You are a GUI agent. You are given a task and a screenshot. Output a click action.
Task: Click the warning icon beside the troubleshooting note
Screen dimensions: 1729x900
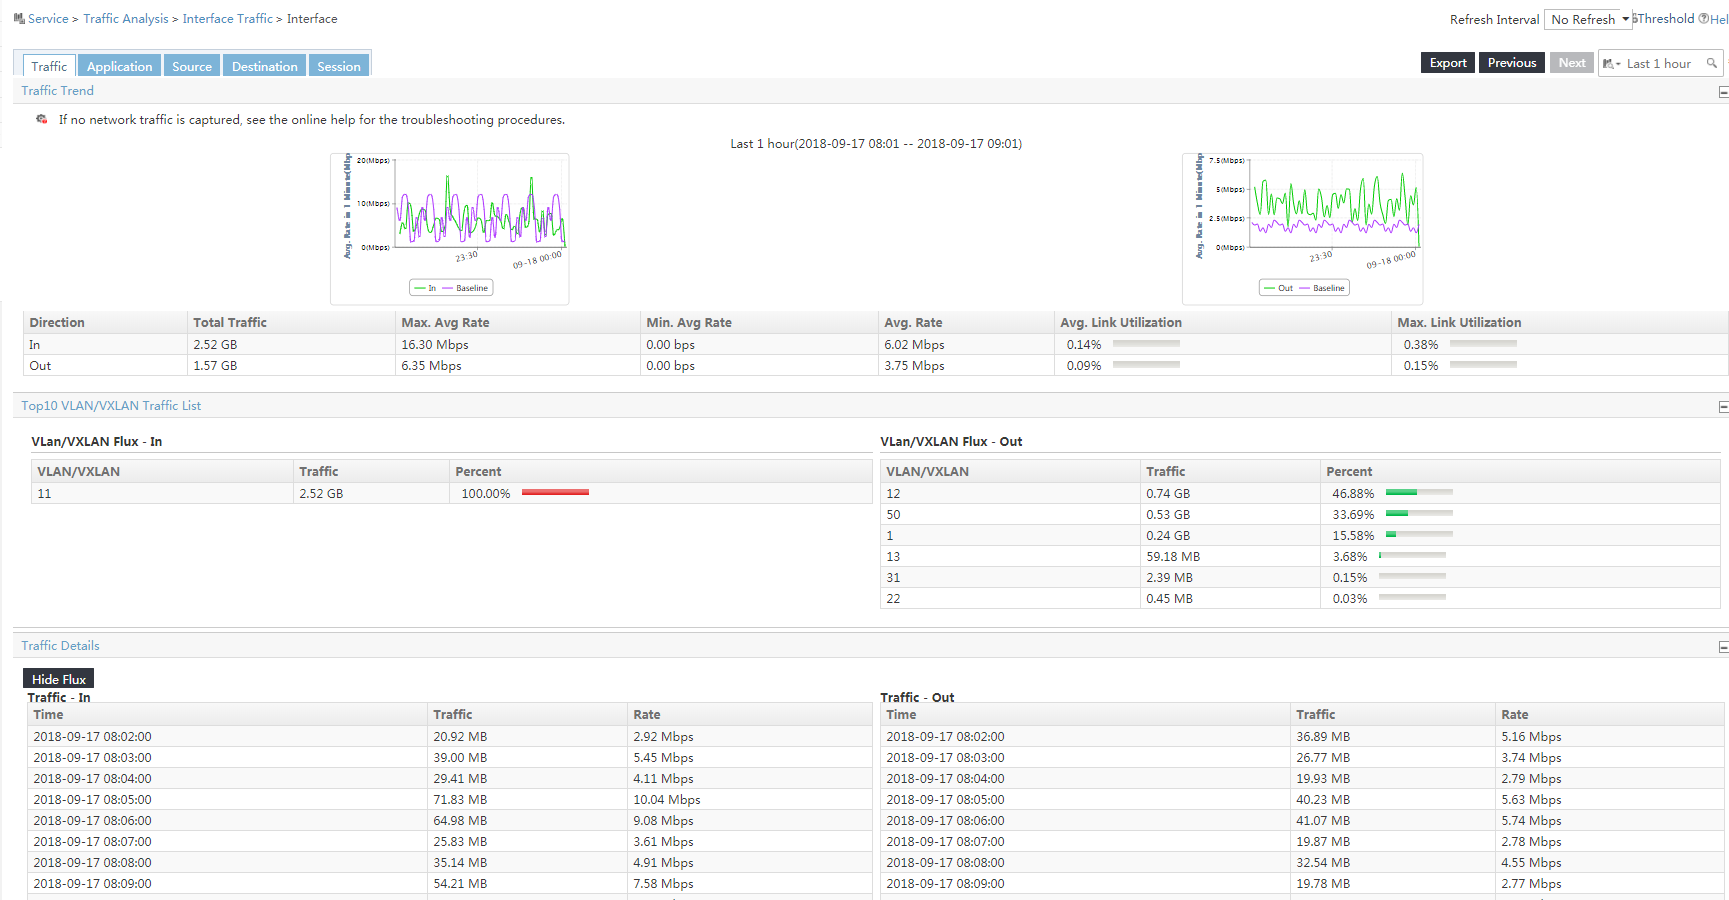coord(42,119)
